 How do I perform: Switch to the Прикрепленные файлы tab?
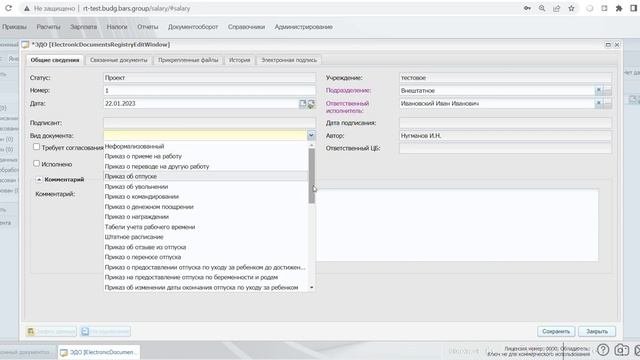tap(188, 60)
